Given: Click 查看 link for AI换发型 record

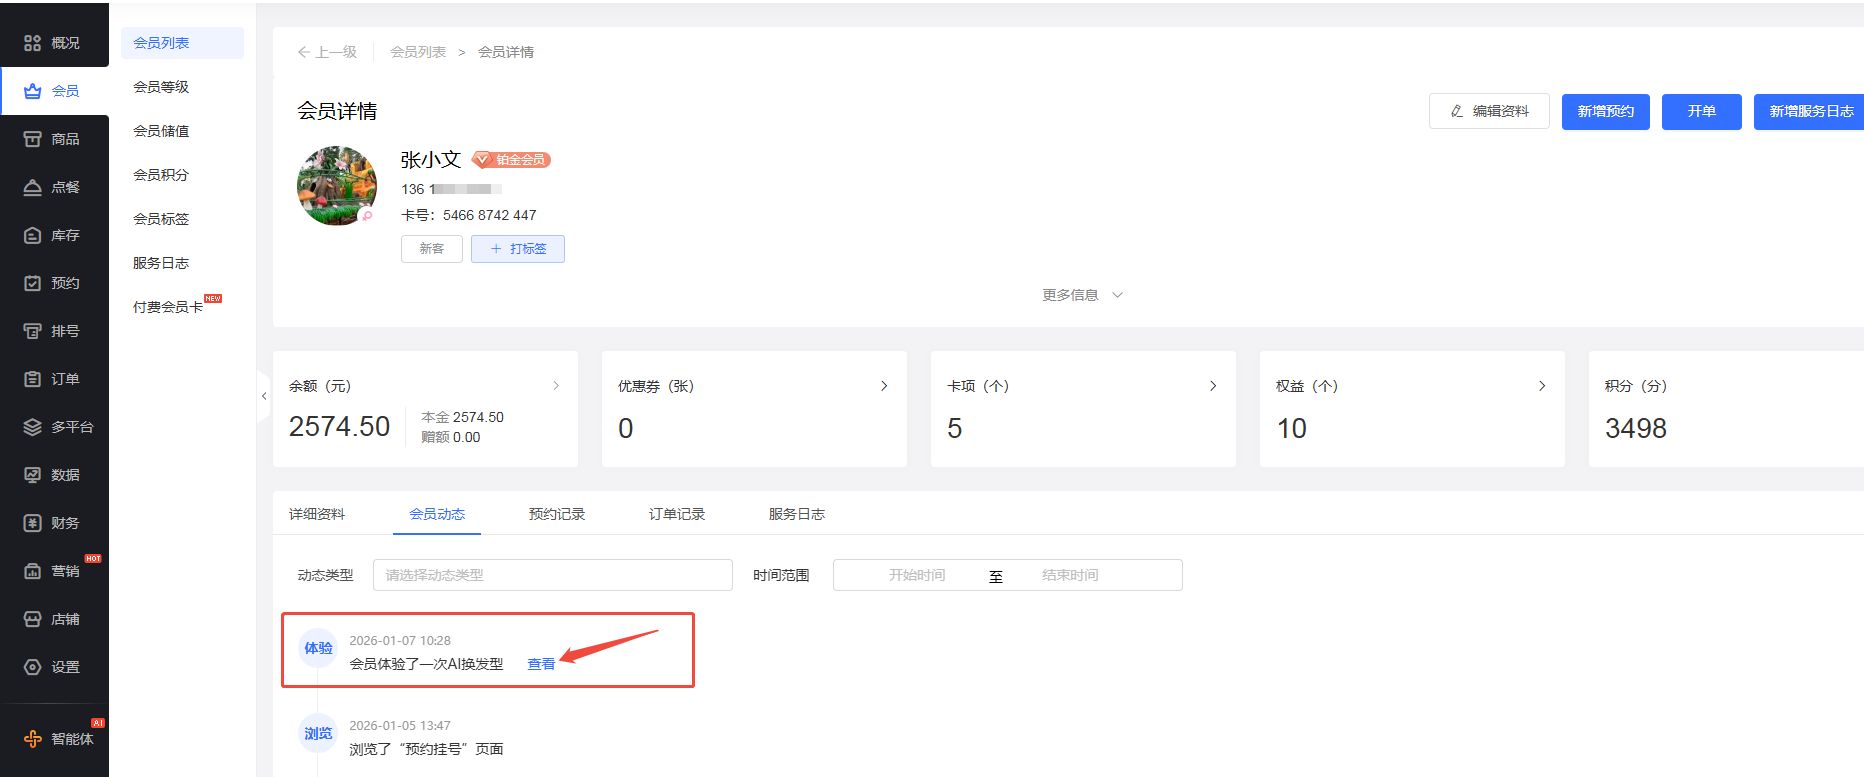Looking at the screenshot, I should click(541, 664).
